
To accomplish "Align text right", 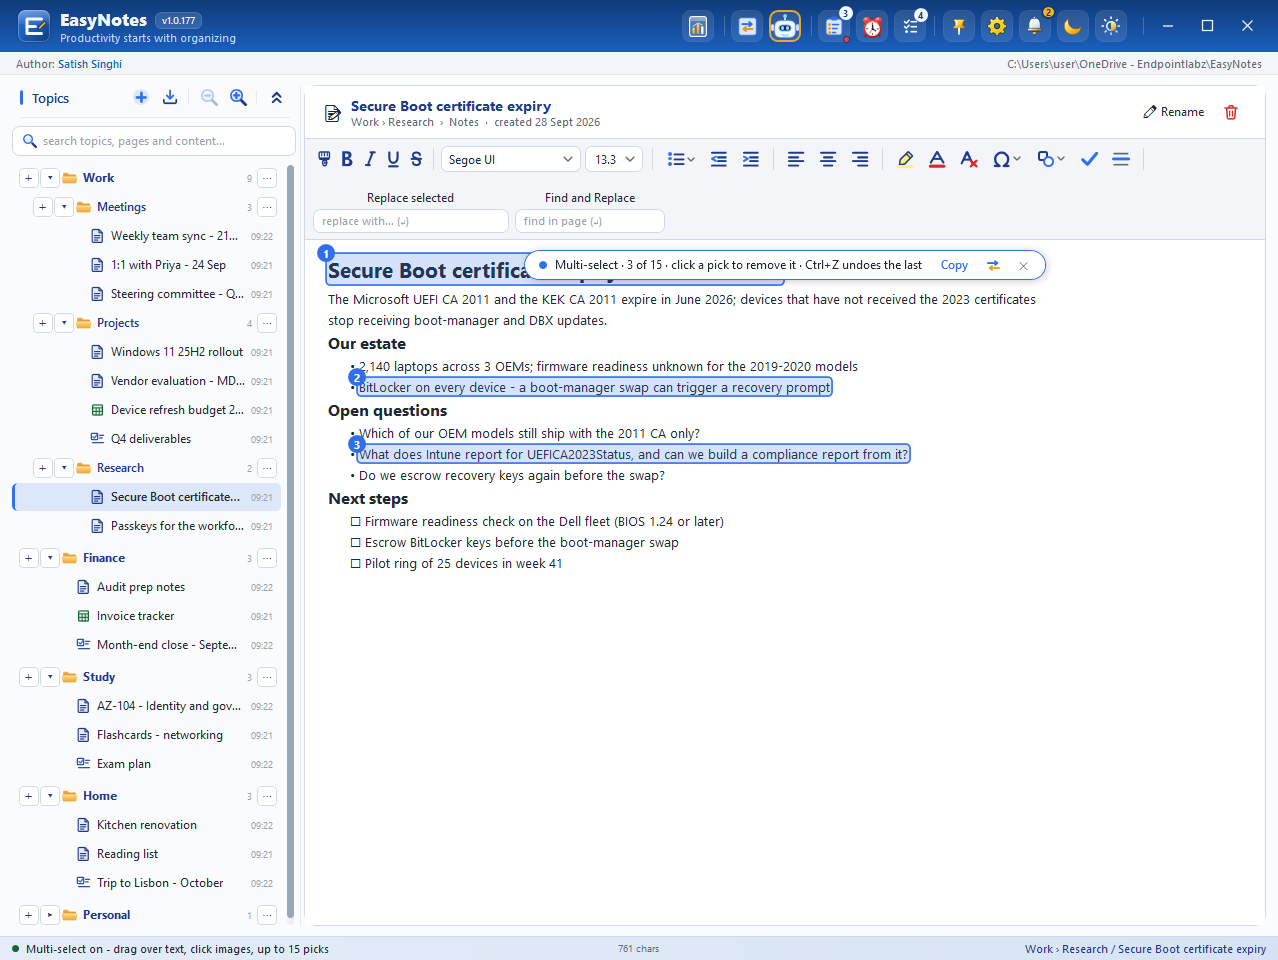I will (860, 159).
